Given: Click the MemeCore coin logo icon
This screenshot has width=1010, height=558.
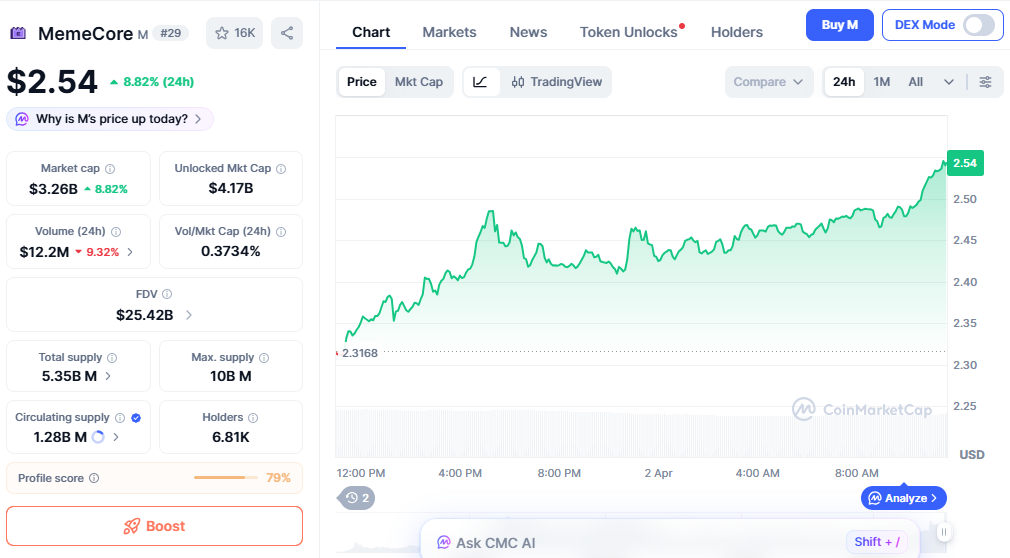Looking at the screenshot, I should coord(18,33).
